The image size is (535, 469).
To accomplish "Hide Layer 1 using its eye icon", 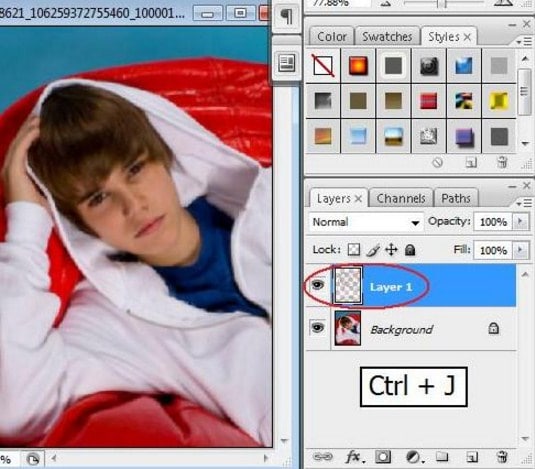I will pos(318,284).
